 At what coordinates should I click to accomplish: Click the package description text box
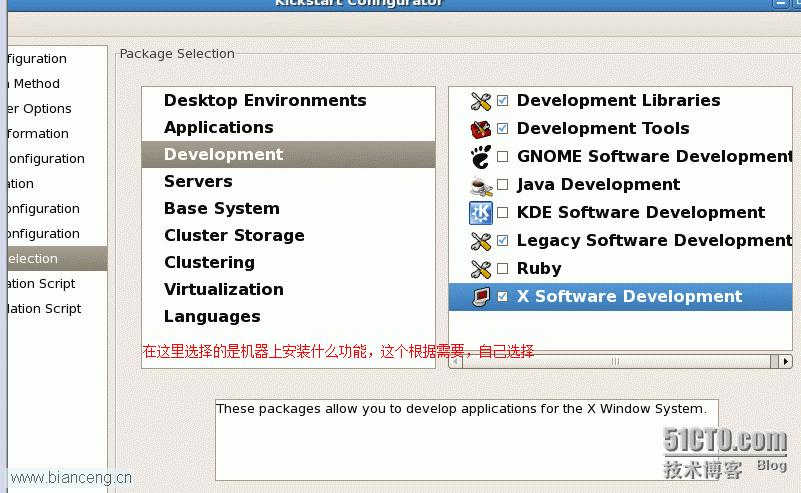[x=467, y=440]
